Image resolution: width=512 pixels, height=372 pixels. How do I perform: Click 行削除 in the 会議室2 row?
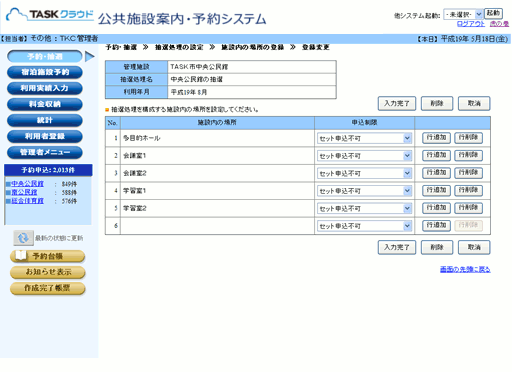(x=468, y=173)
